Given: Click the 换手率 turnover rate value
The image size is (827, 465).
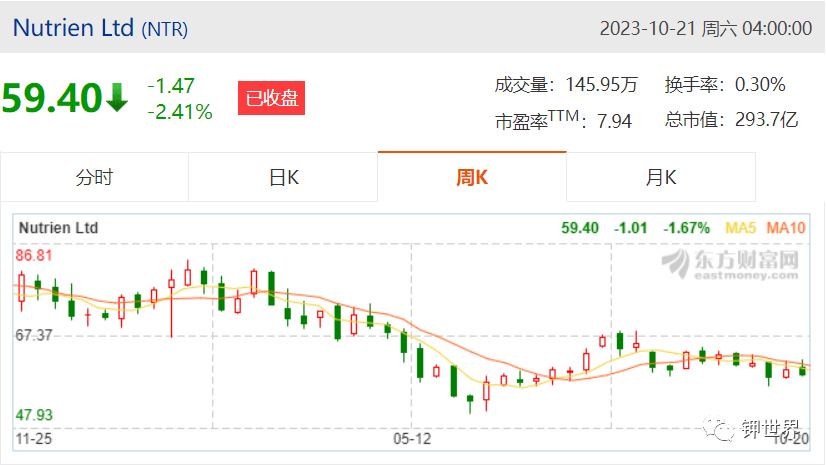Looking at the screenshot, I should (760, 84).
